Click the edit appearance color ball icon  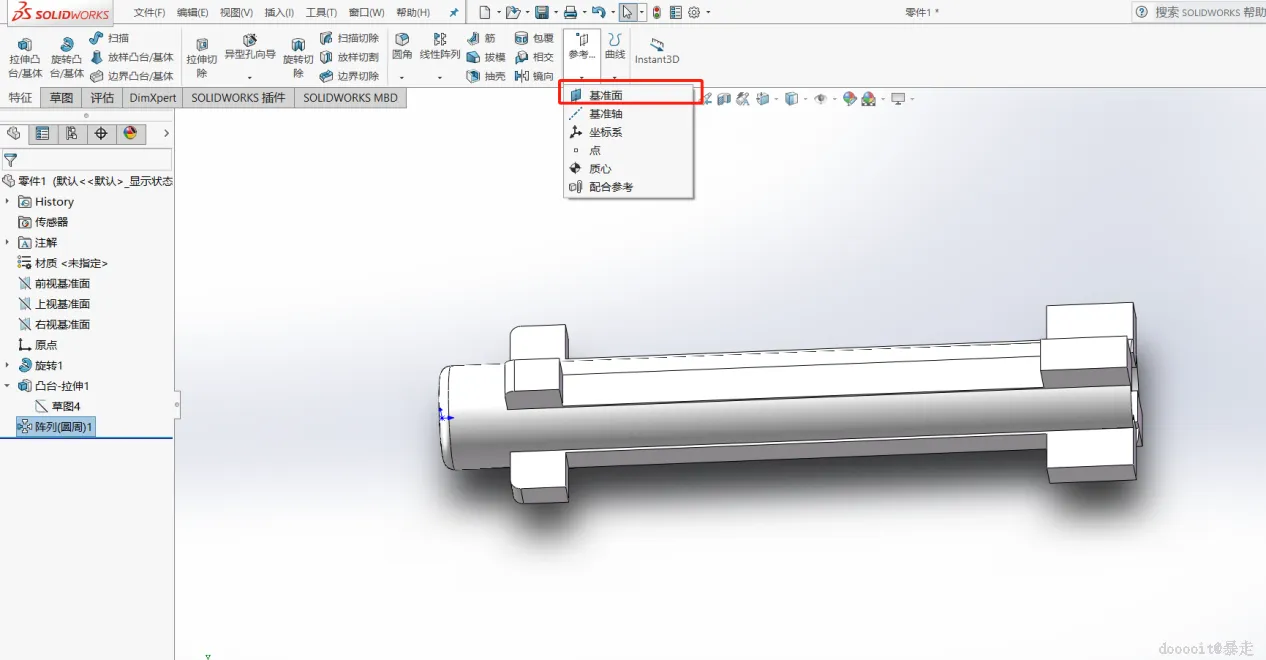(x=849, y=98)
